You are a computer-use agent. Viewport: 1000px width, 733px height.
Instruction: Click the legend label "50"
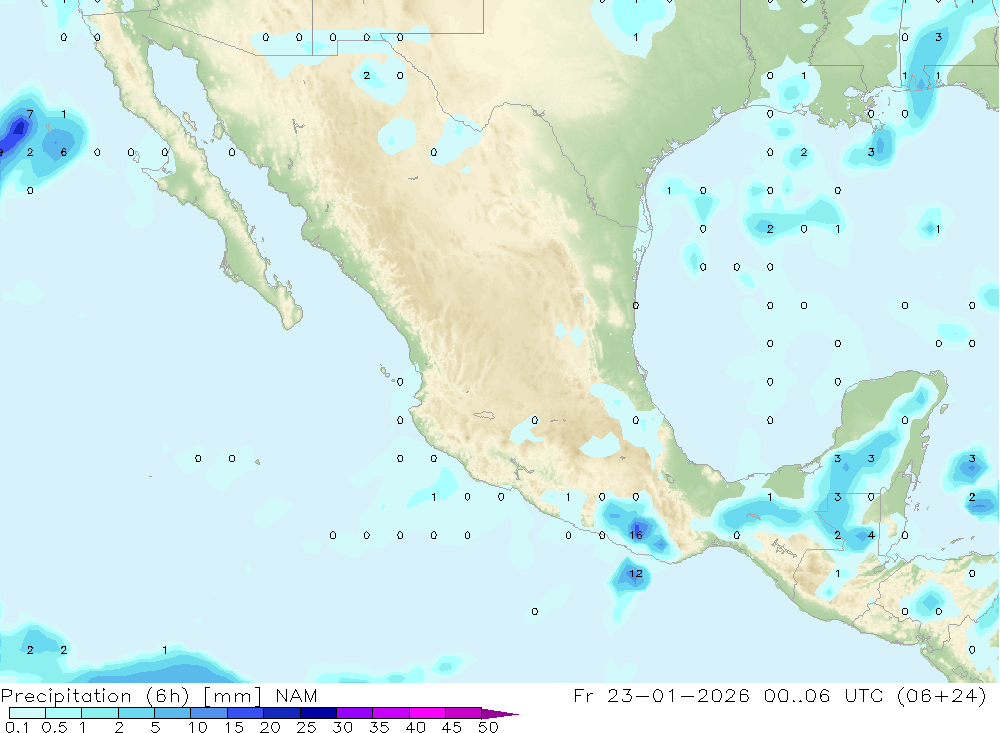point(488,727)
